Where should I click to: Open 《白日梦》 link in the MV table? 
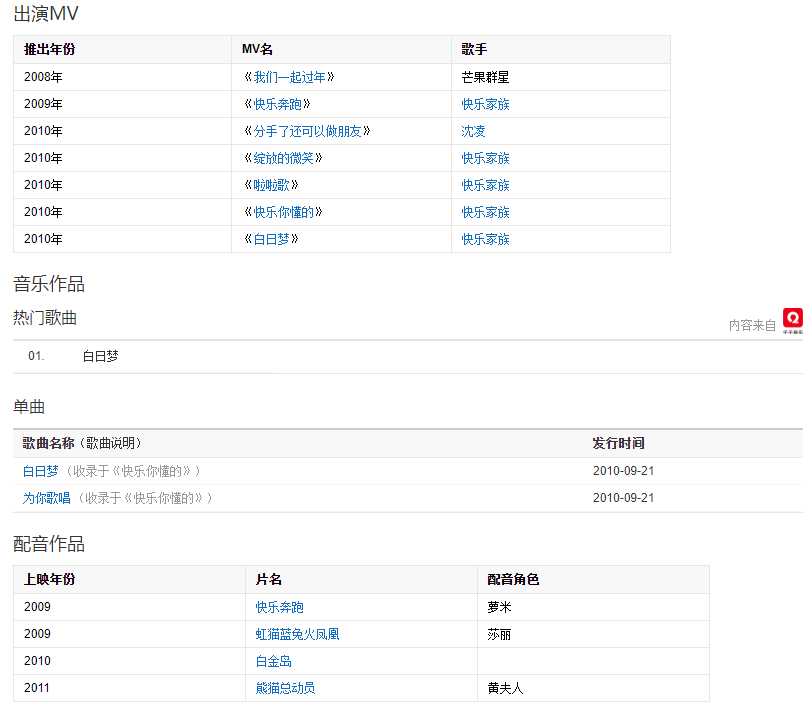[x=271, y=239]
